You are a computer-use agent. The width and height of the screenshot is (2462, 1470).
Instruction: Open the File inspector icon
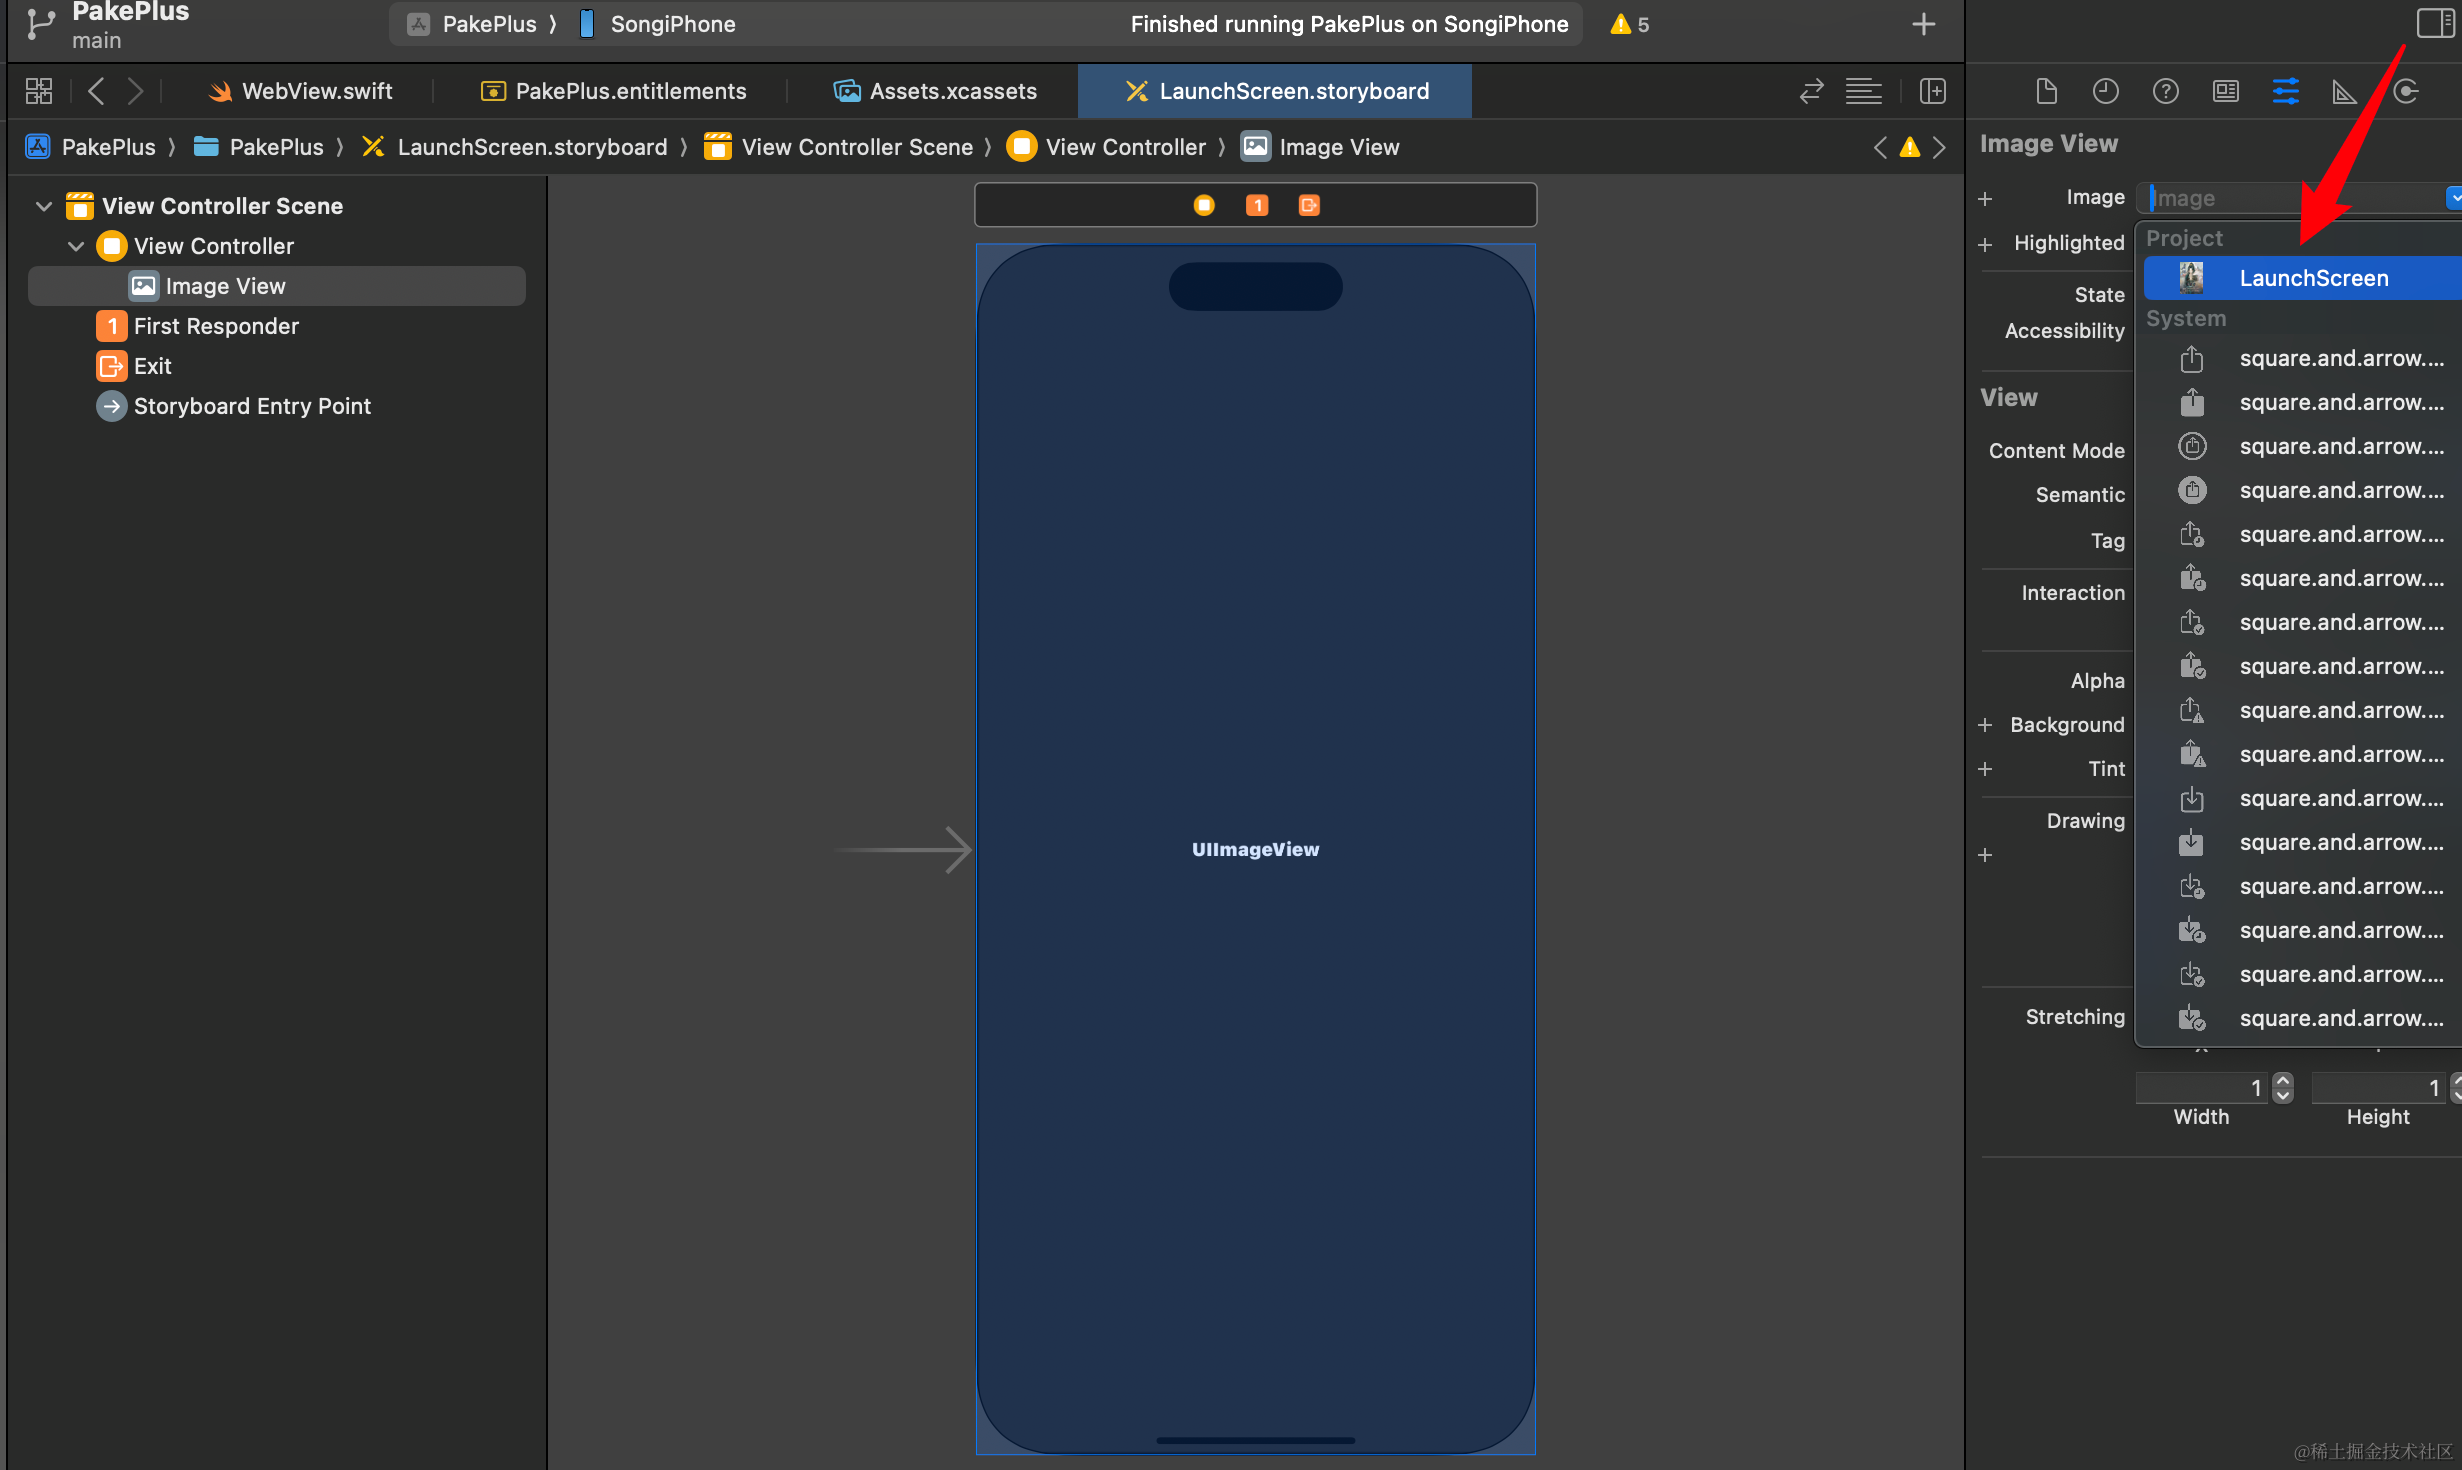point(2046,92)
